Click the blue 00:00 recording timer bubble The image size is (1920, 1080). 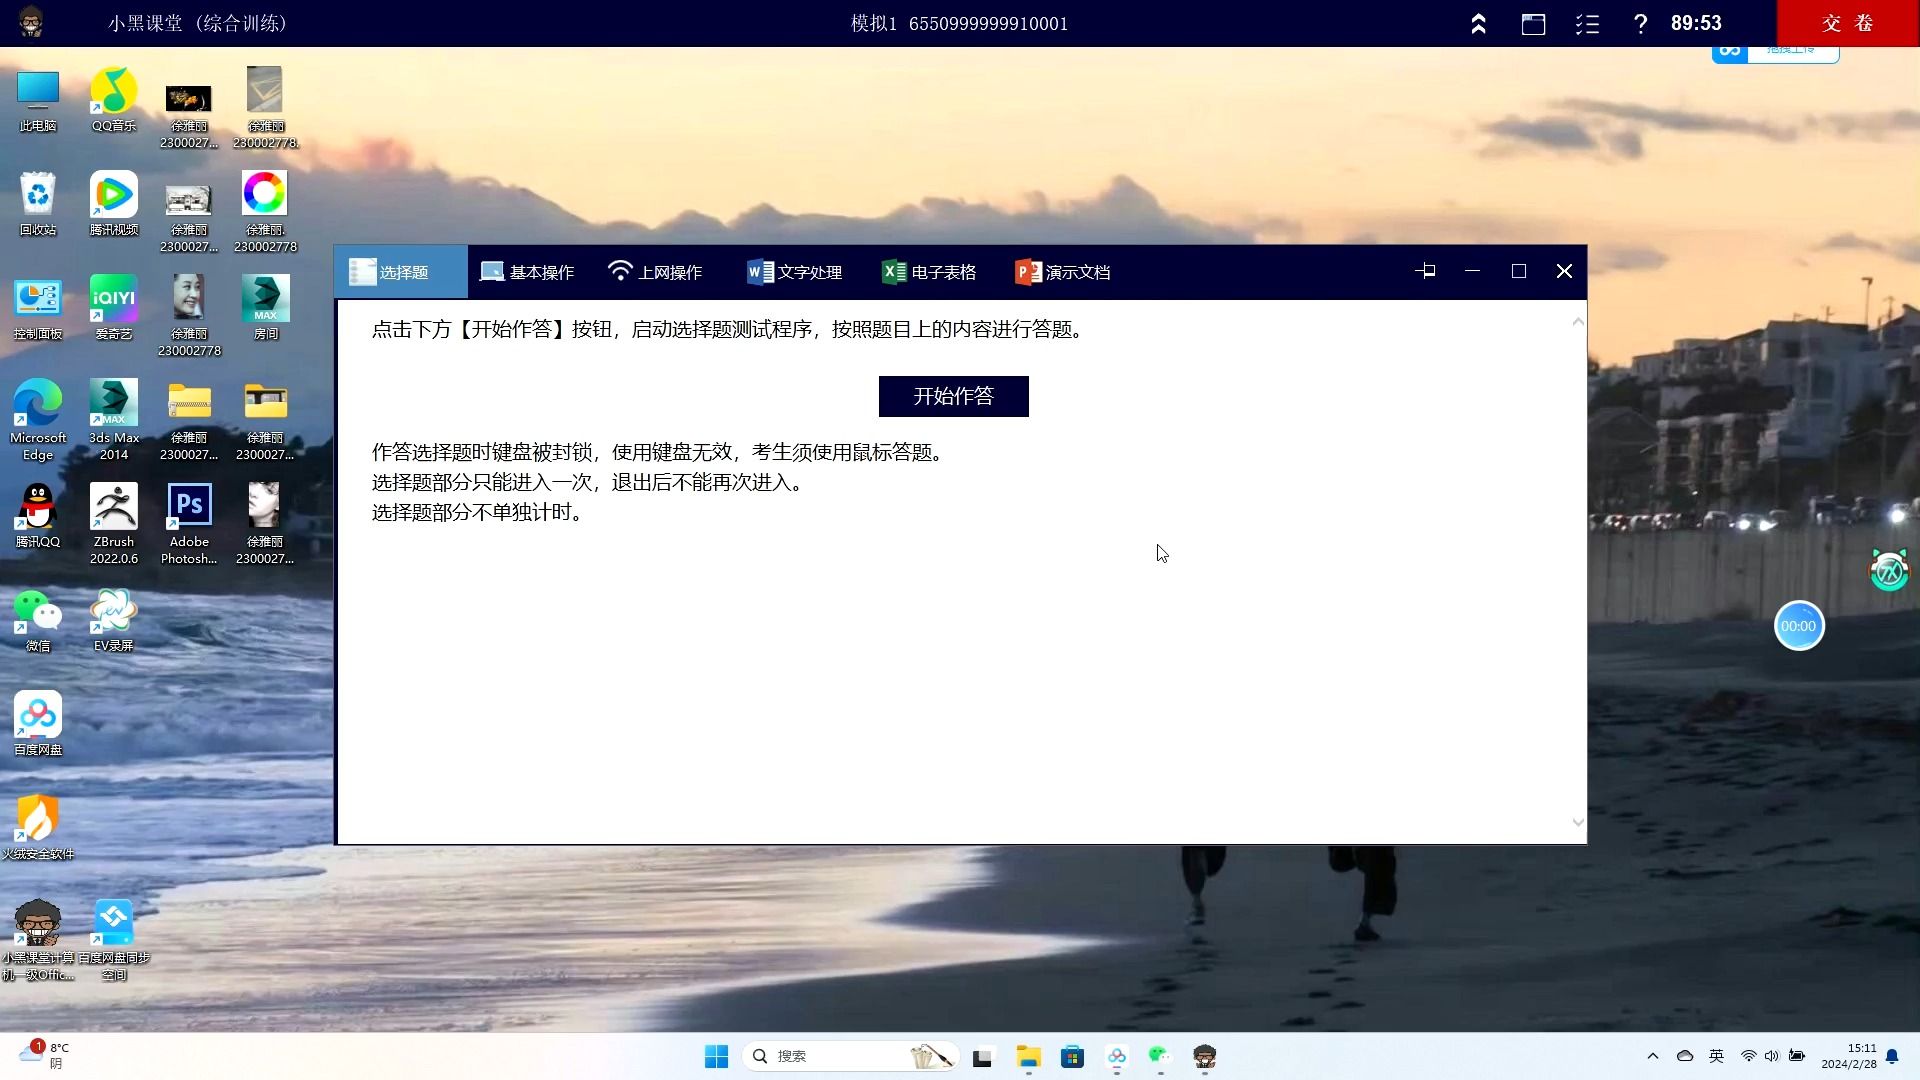1798,626
